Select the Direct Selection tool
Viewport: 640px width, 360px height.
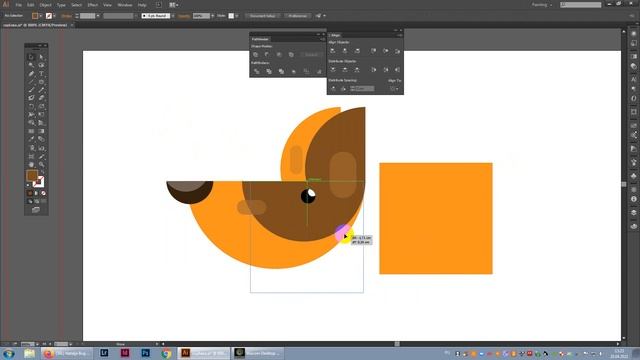[x=41, y=57]
